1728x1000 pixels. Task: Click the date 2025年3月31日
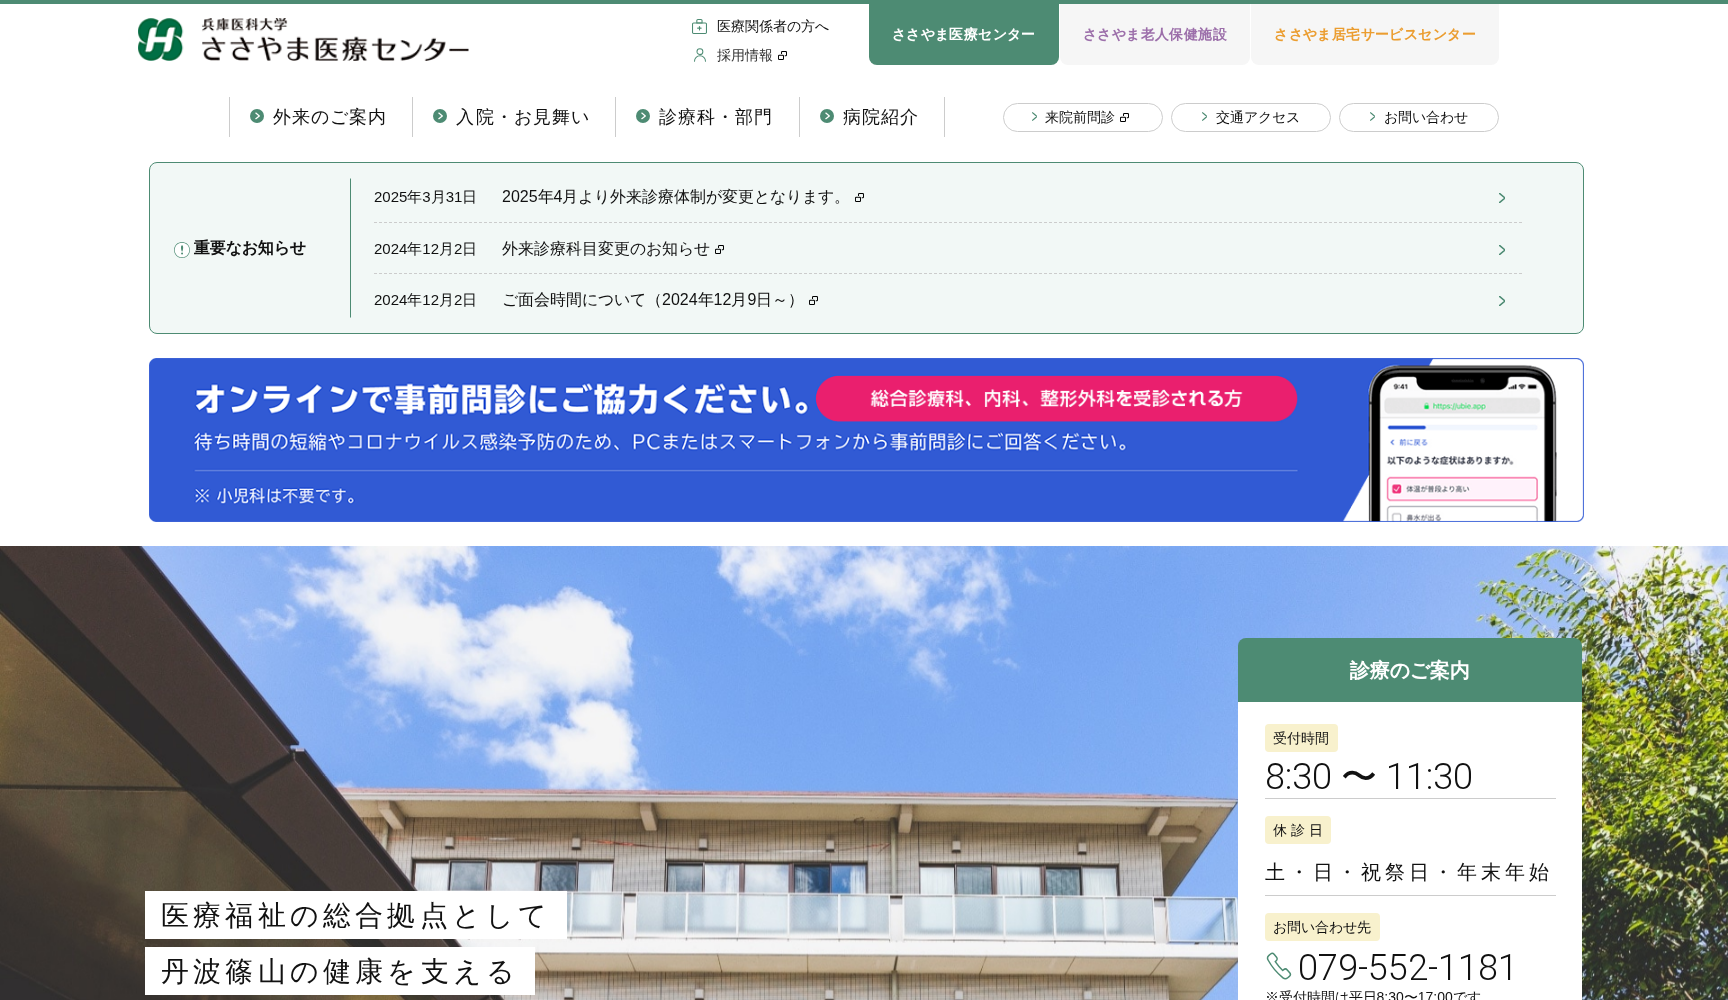coord(425,197)
